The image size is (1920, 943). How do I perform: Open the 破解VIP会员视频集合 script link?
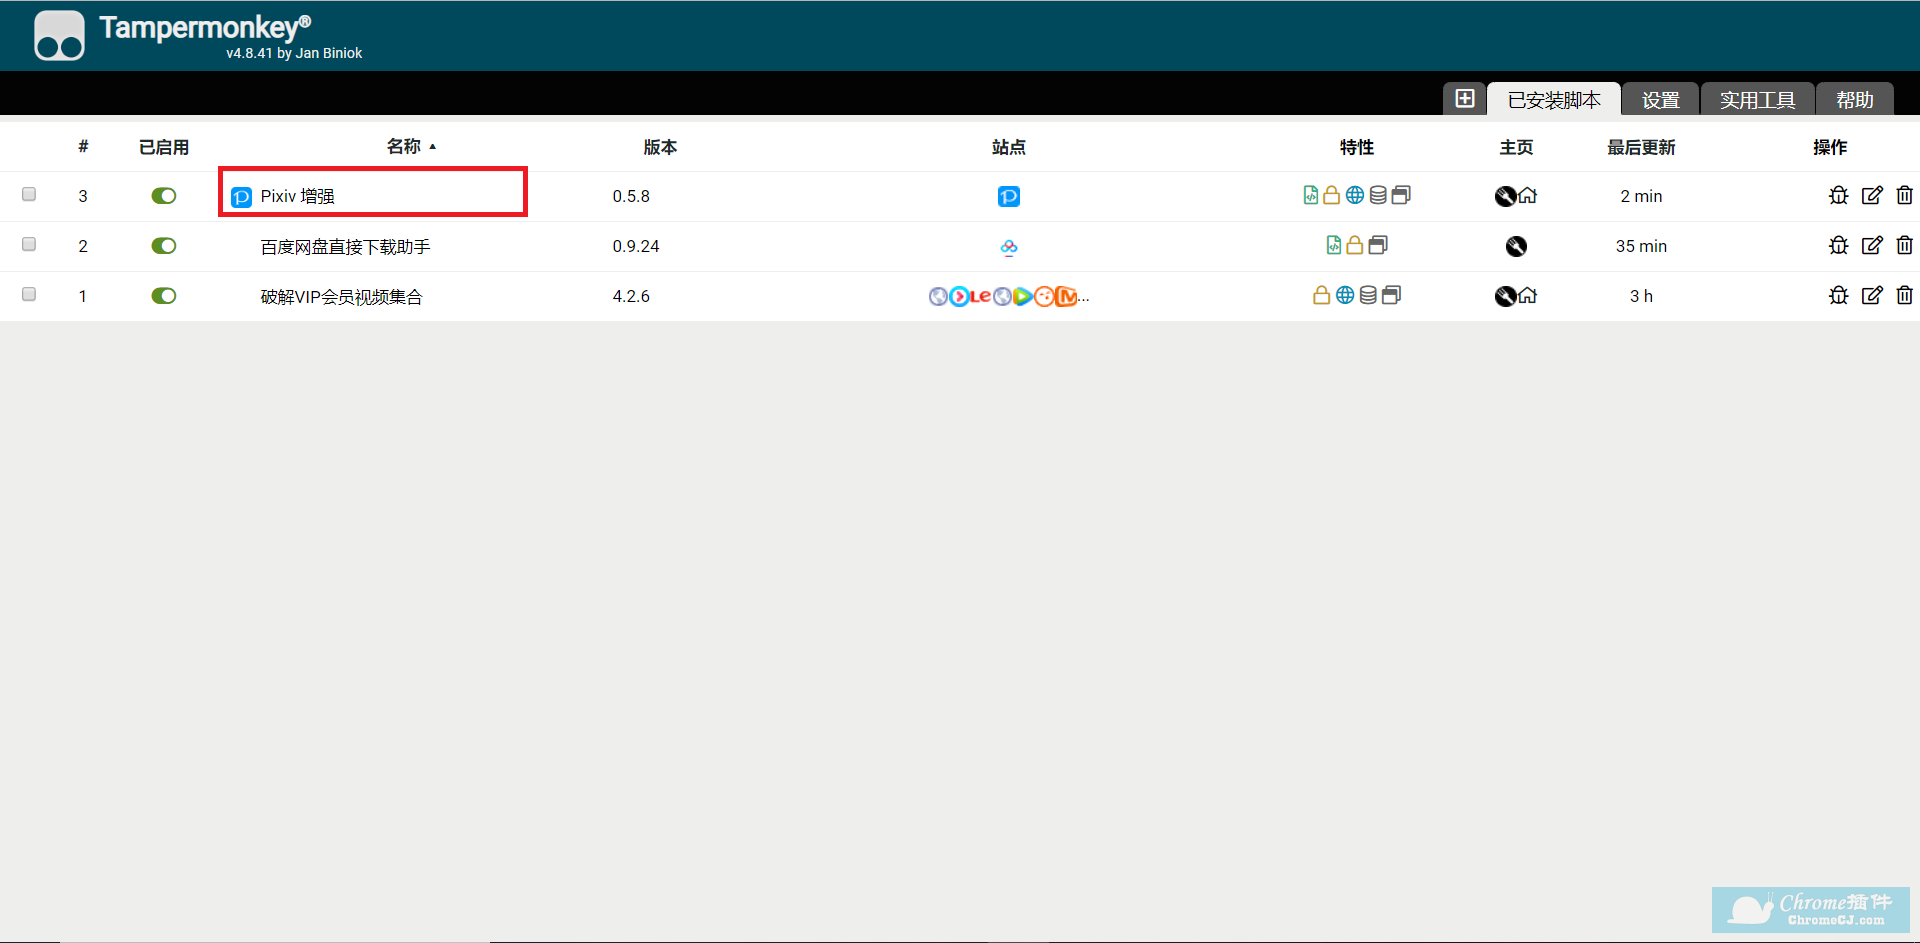(341, 296)
